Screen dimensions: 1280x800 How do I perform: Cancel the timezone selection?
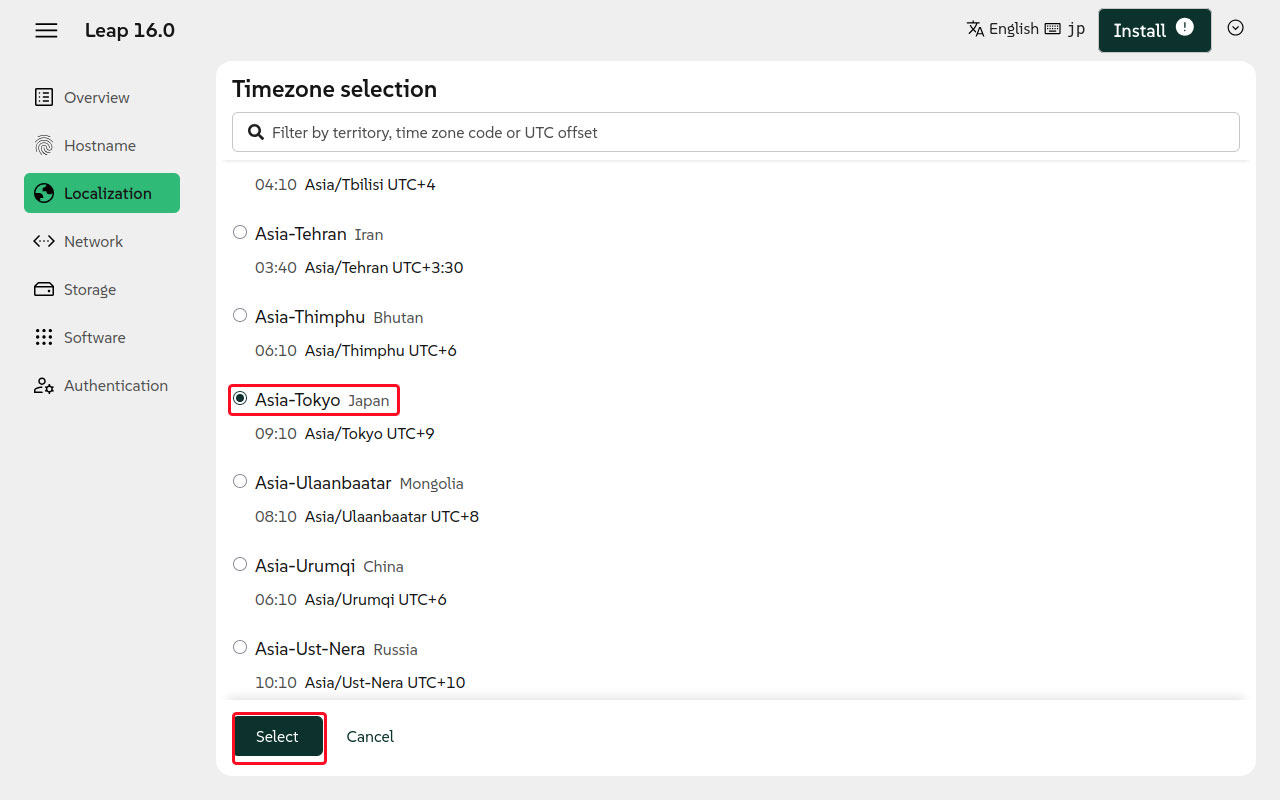coord(370,736)
